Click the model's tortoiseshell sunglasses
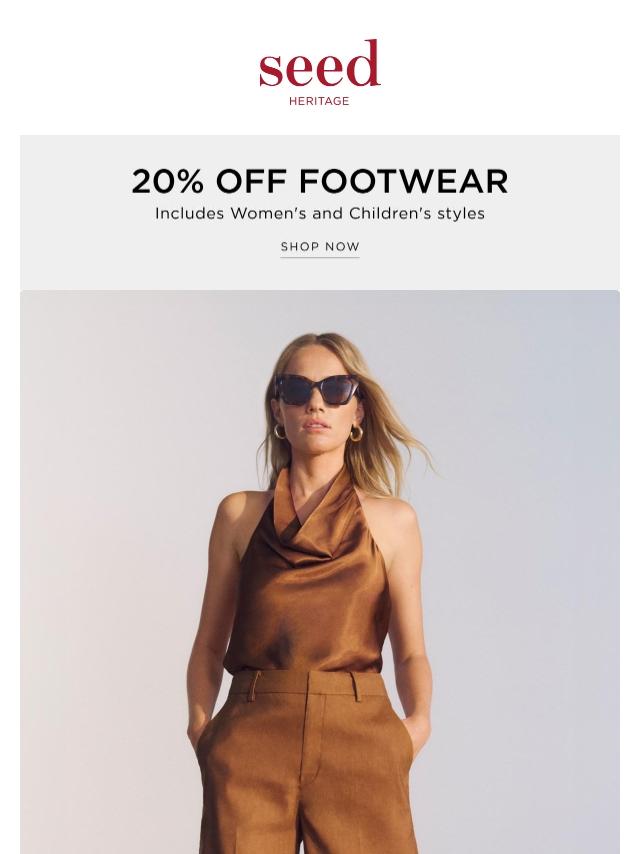640x854 pixels. pos(317,389)
